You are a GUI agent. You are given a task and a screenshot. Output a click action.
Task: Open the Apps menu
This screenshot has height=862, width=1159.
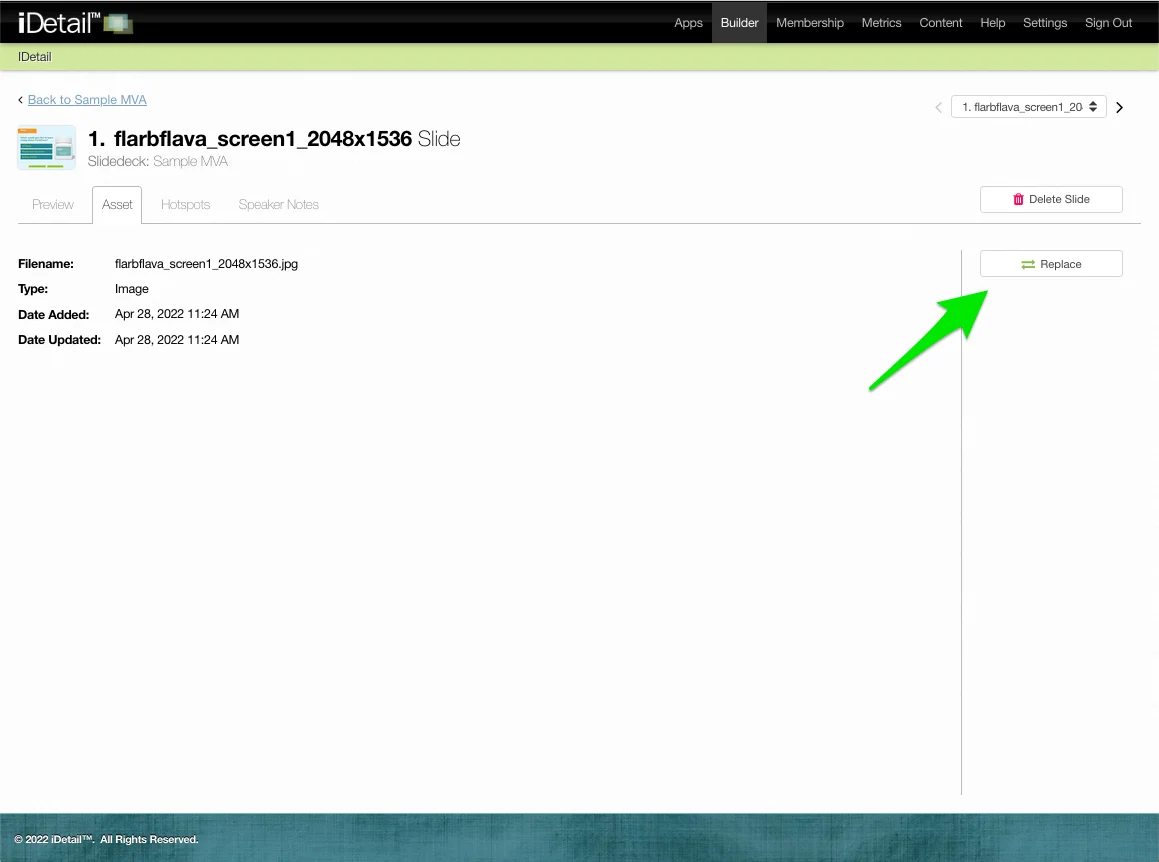[687, 23]
